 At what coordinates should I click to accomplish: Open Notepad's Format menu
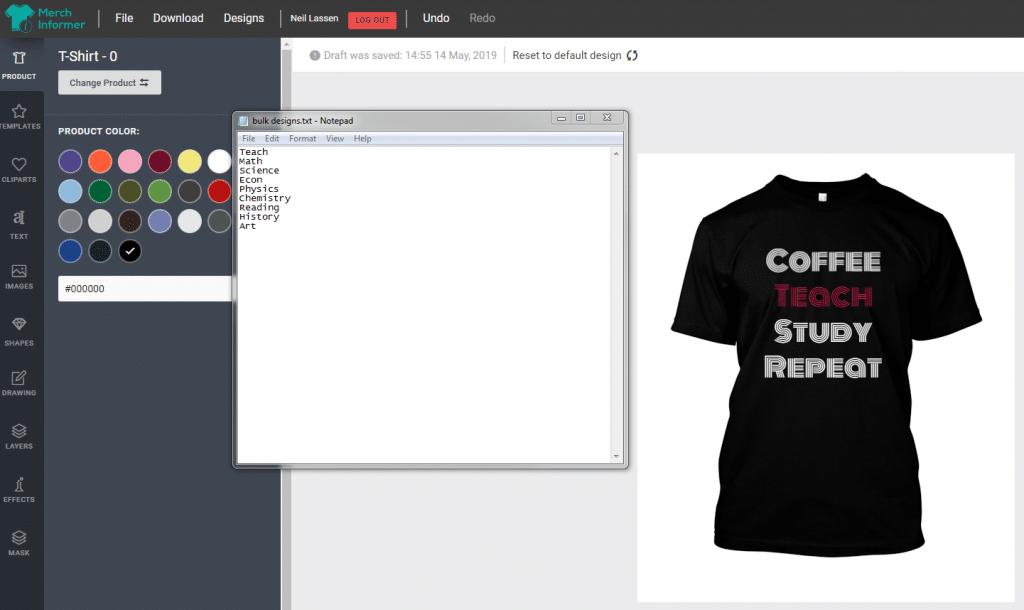tap(302, 138)
